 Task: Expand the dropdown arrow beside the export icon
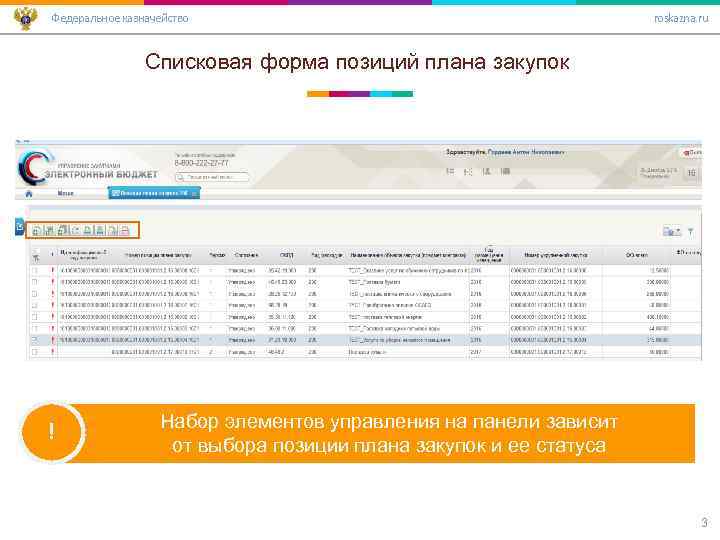point(679,232)
